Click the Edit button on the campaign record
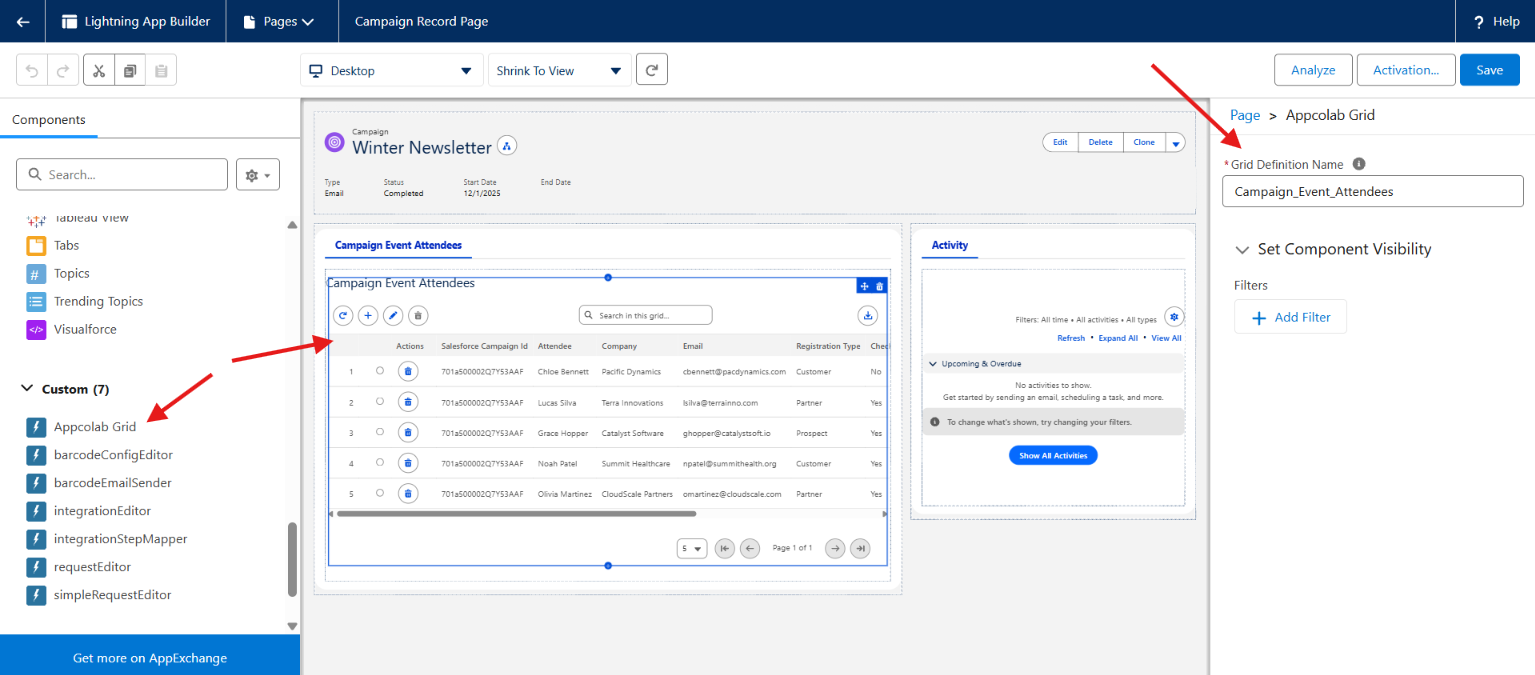This screenshot has height=675, width=1535. point(1060,142)
